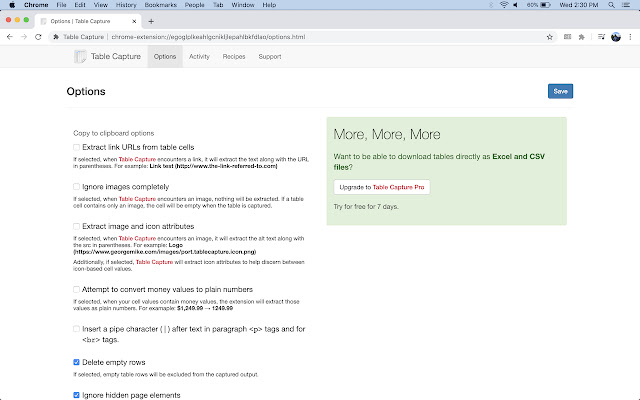Open the Chrome three-dot menu
This screenshot has width=640, height=400.
629,37
